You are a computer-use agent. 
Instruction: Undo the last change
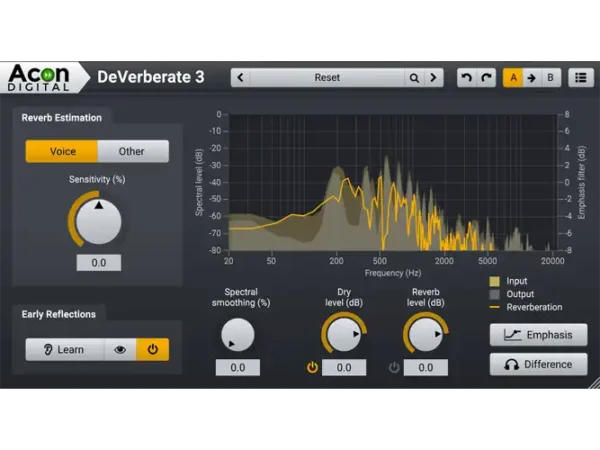[x=466, y=78]
